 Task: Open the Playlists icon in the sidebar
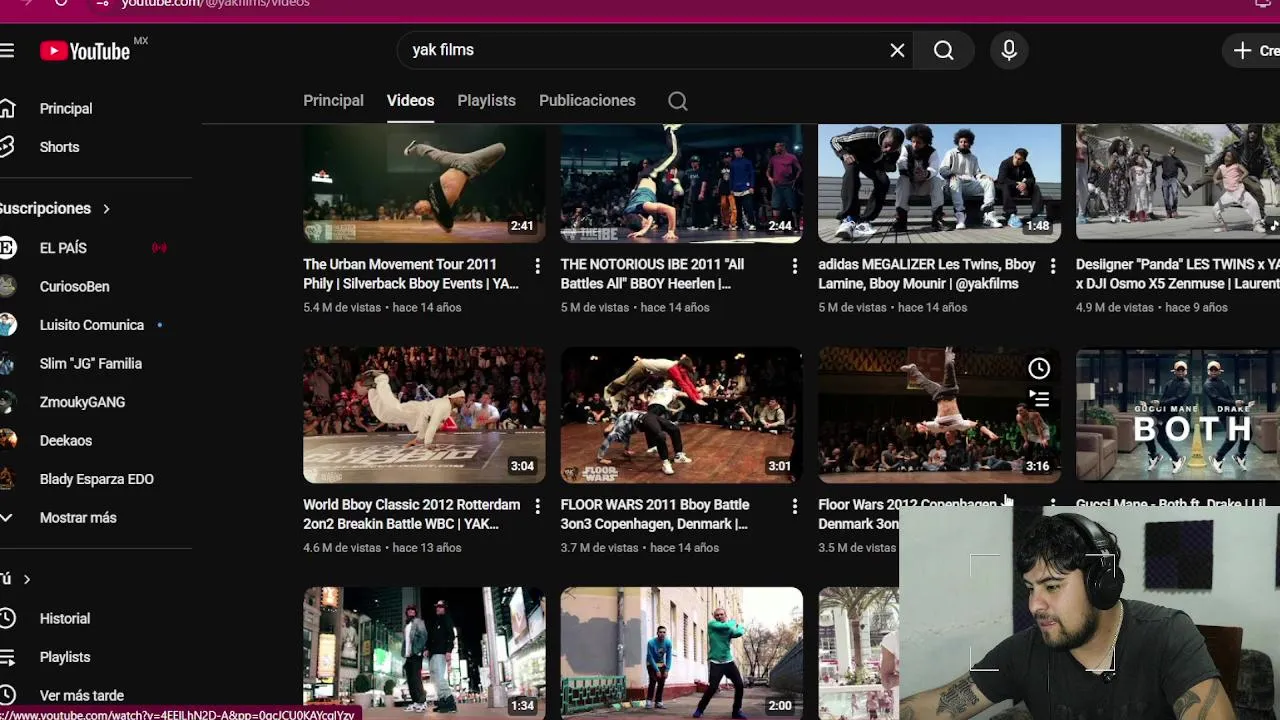6,657
